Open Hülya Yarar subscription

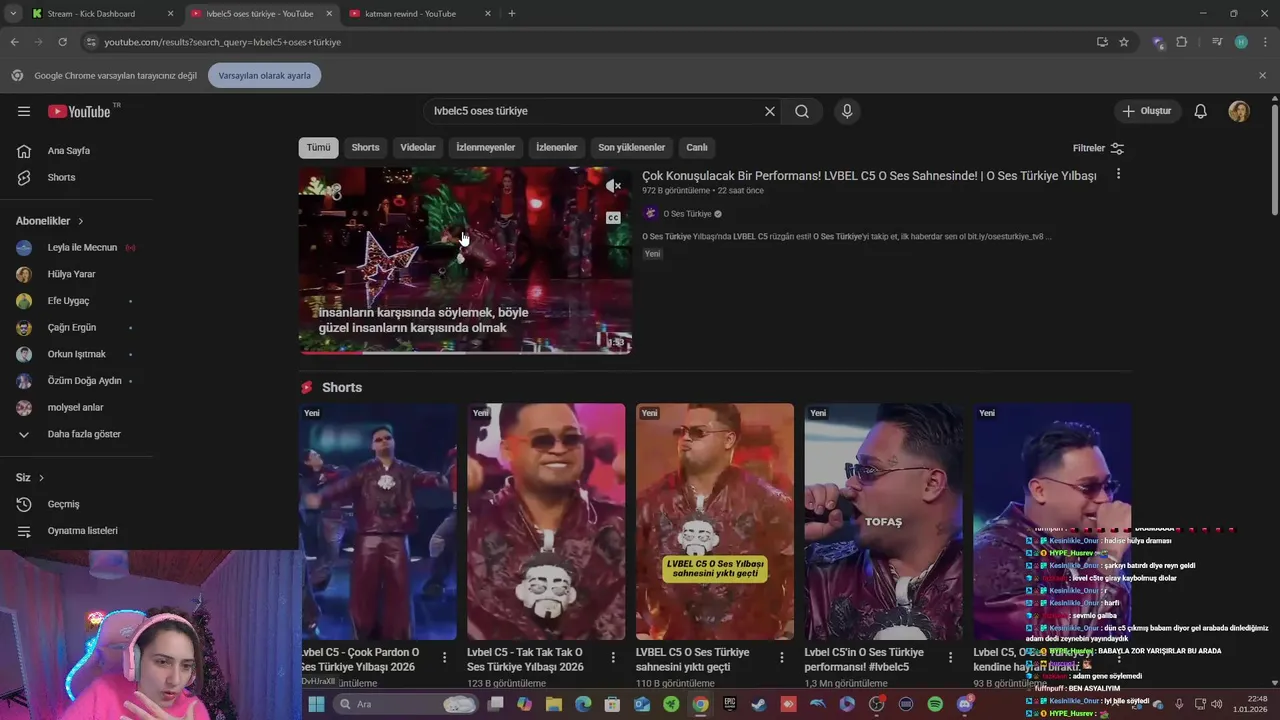(72, 274)
